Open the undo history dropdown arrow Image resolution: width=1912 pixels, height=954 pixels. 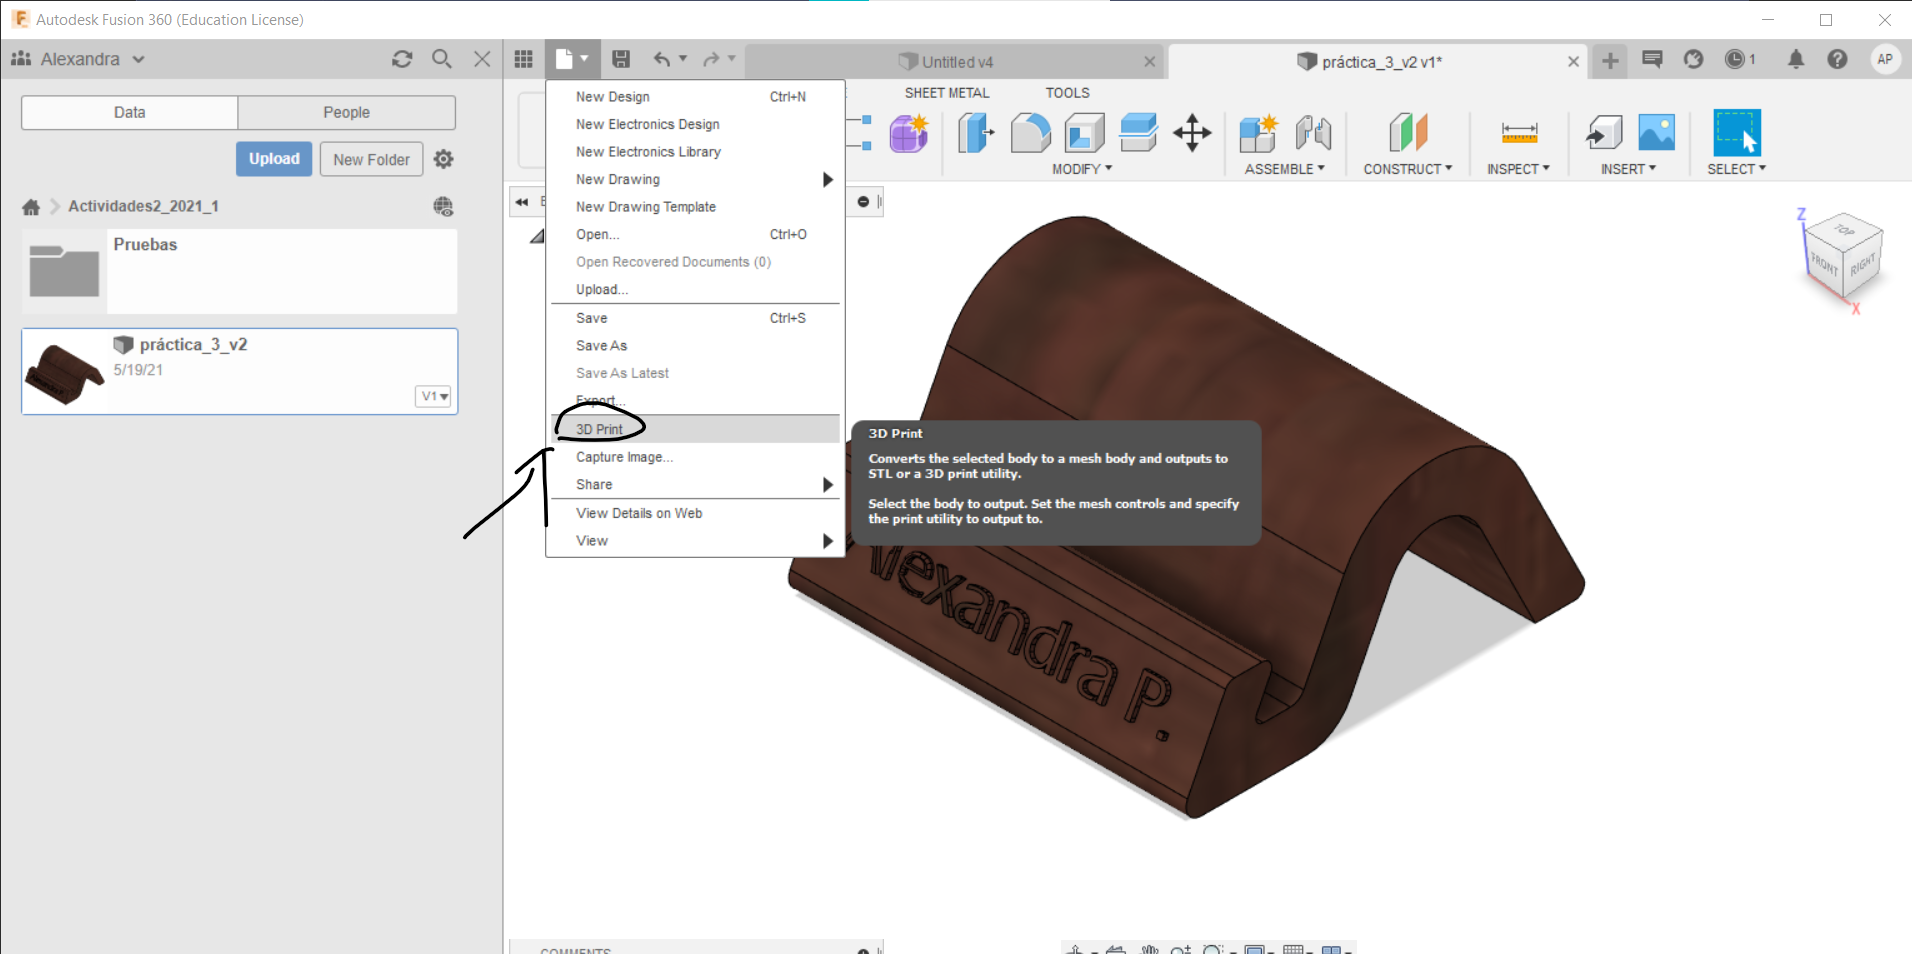(684, 59)
